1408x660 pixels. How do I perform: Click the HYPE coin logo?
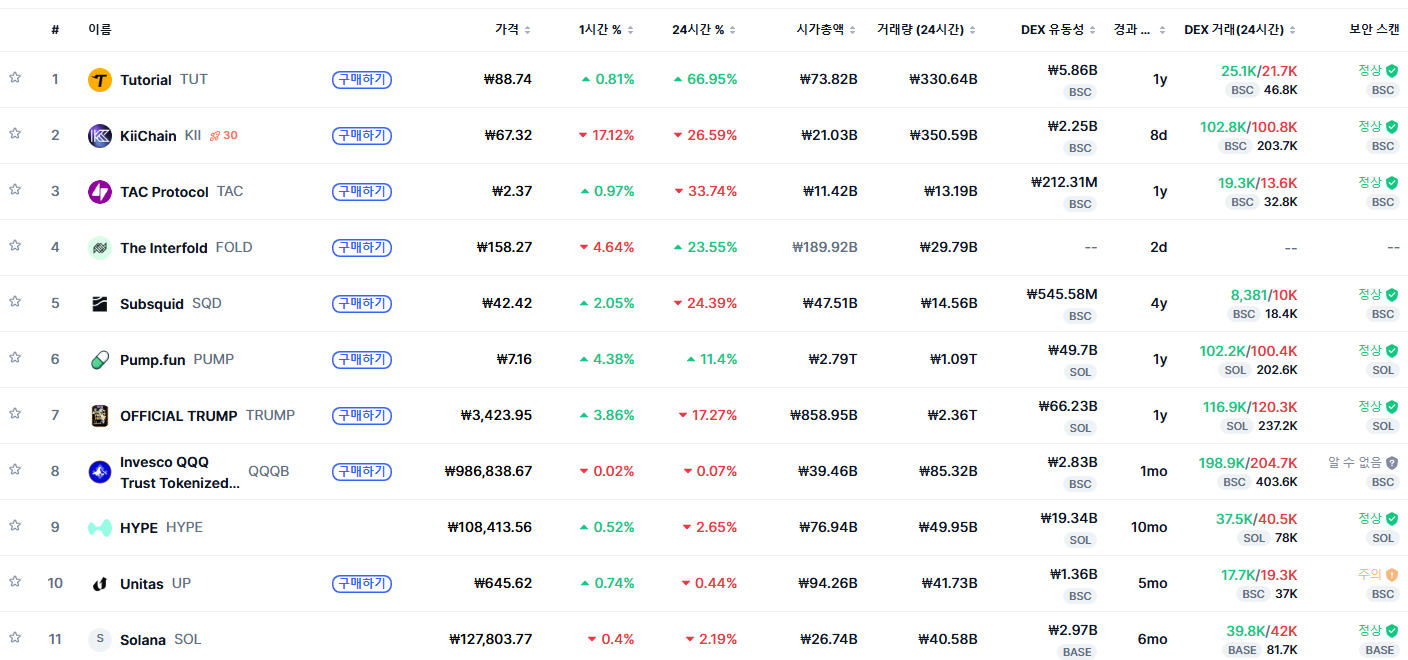100,528
